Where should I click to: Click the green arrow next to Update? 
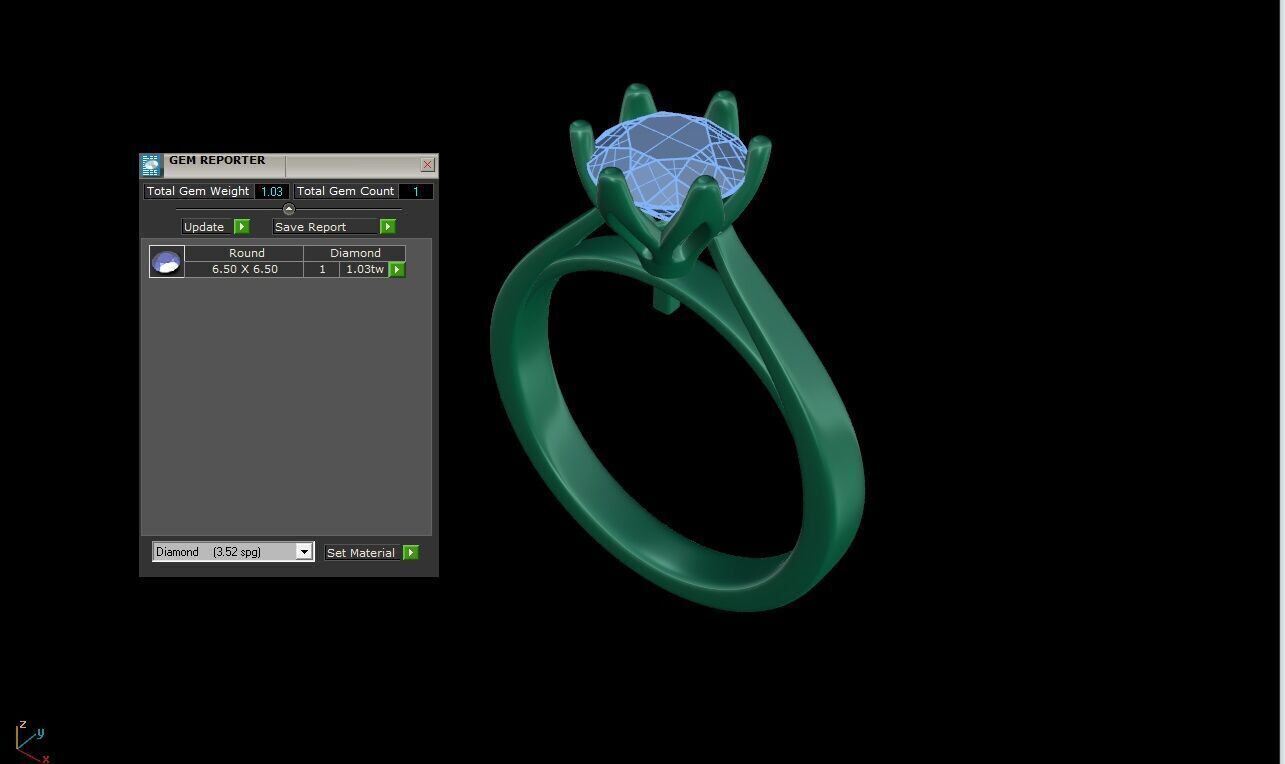241,227
